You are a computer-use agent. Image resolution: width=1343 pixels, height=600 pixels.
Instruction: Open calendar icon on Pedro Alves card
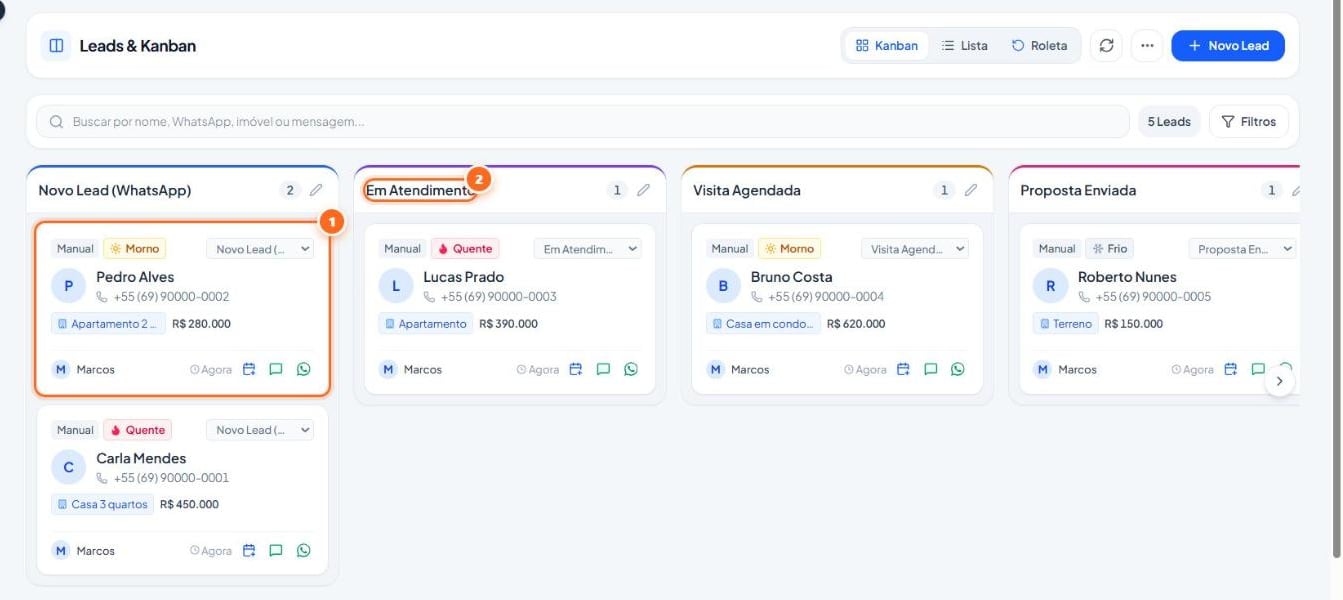click(249, 369)
